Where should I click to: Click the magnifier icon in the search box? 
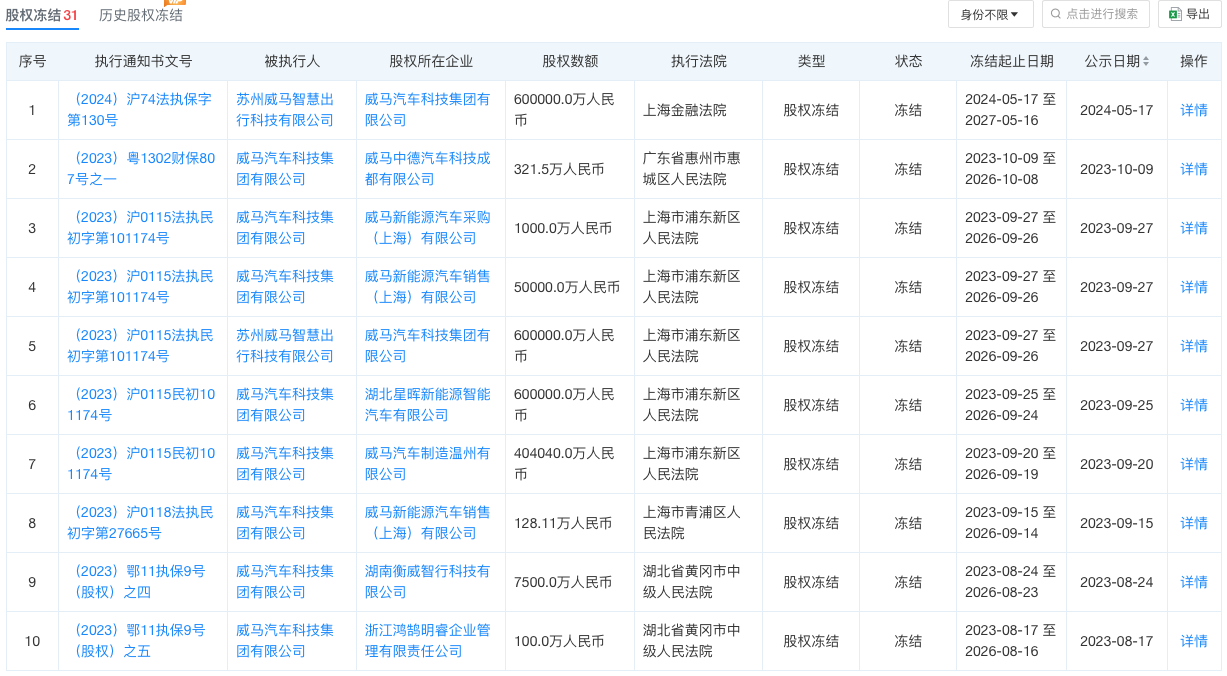click(x=1056, y=14)
